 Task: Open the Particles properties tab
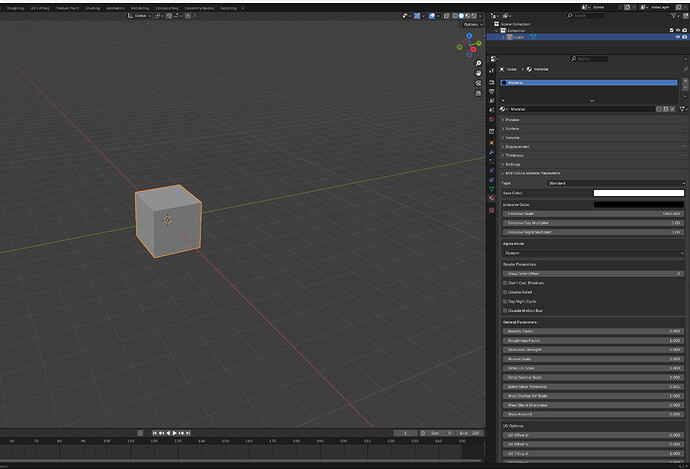click(x=492, y=161)
